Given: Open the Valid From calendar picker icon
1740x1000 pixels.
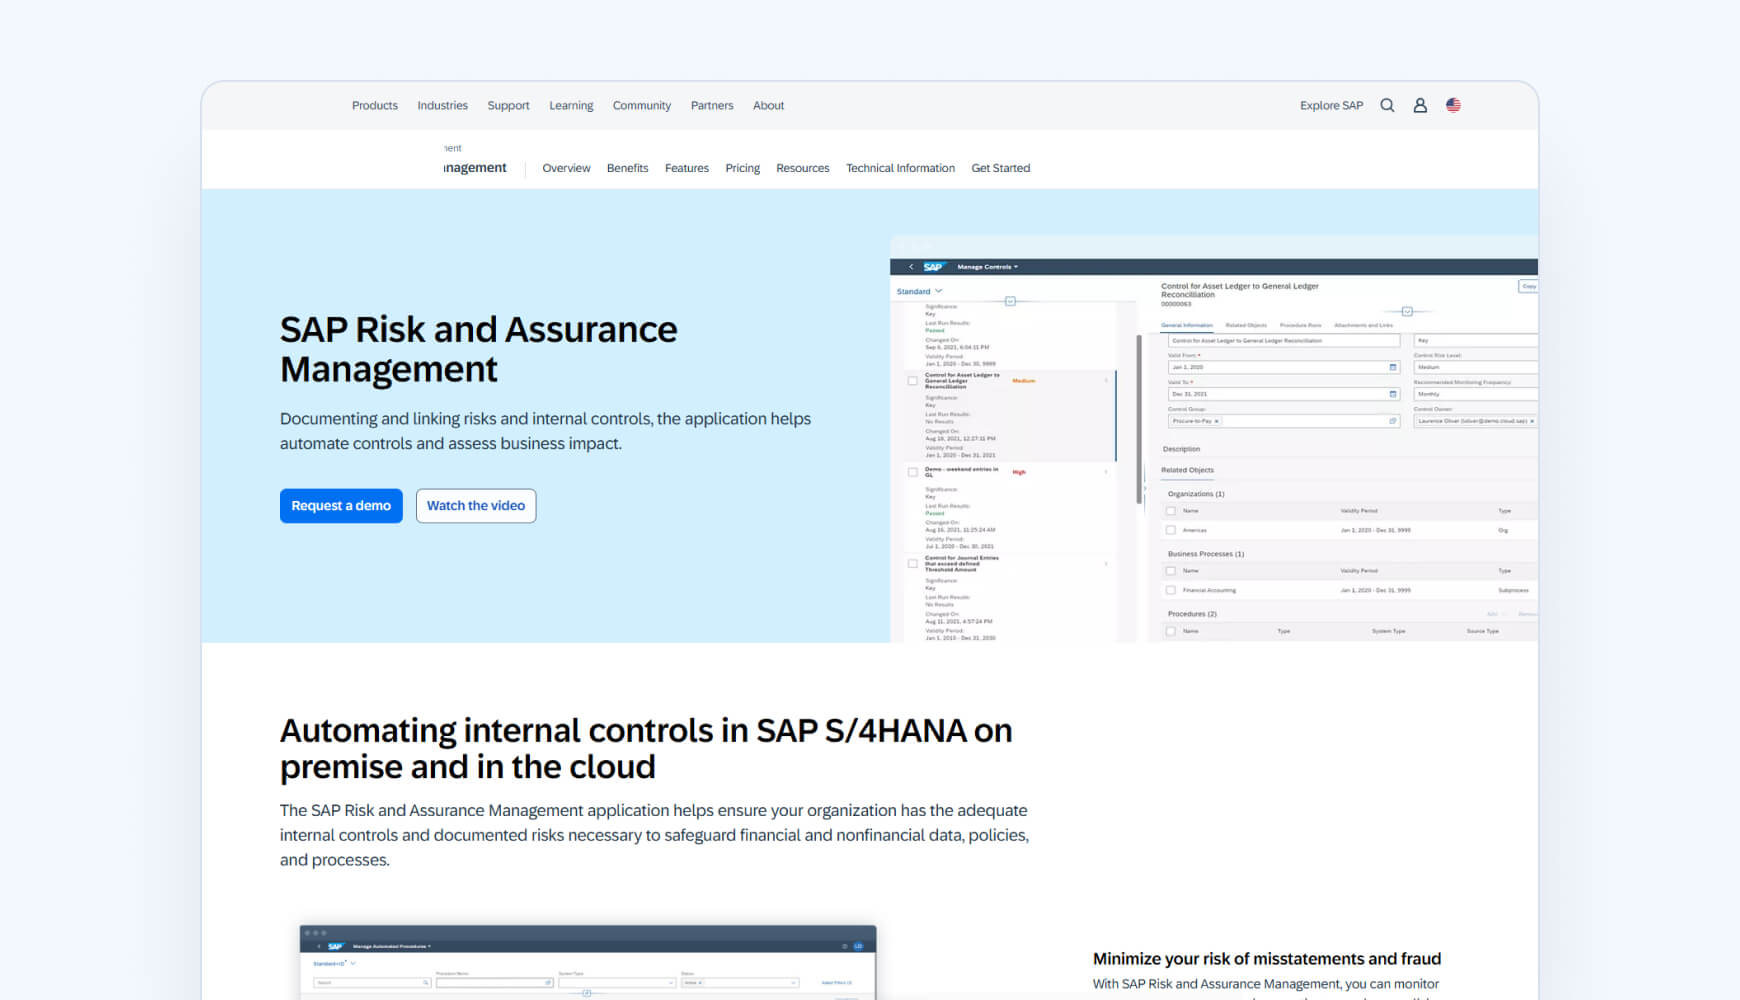Looking at the screenshot, I should [1392, 367].
